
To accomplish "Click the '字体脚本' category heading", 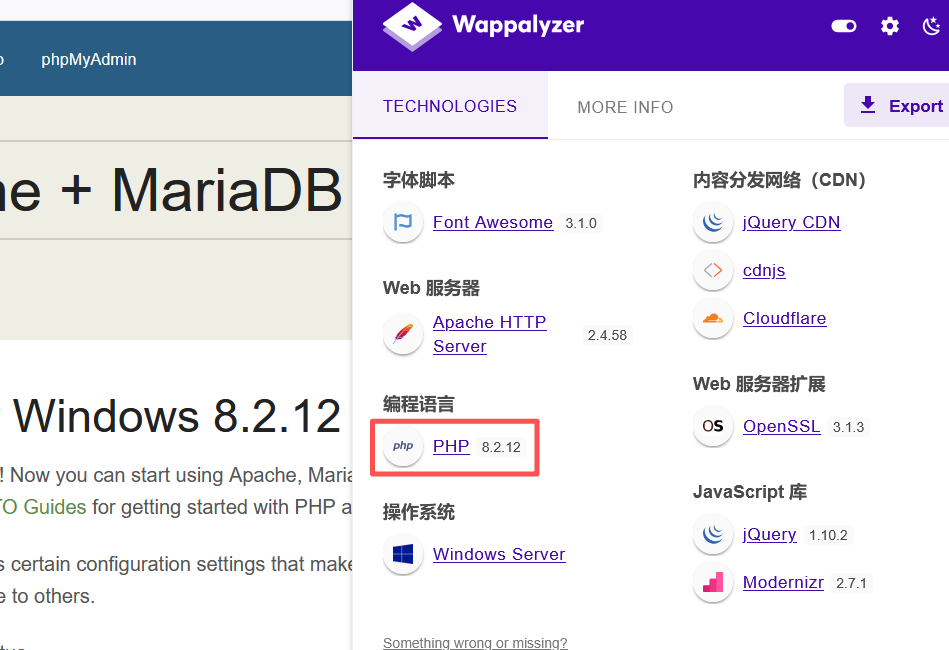I will coord(418,180).
